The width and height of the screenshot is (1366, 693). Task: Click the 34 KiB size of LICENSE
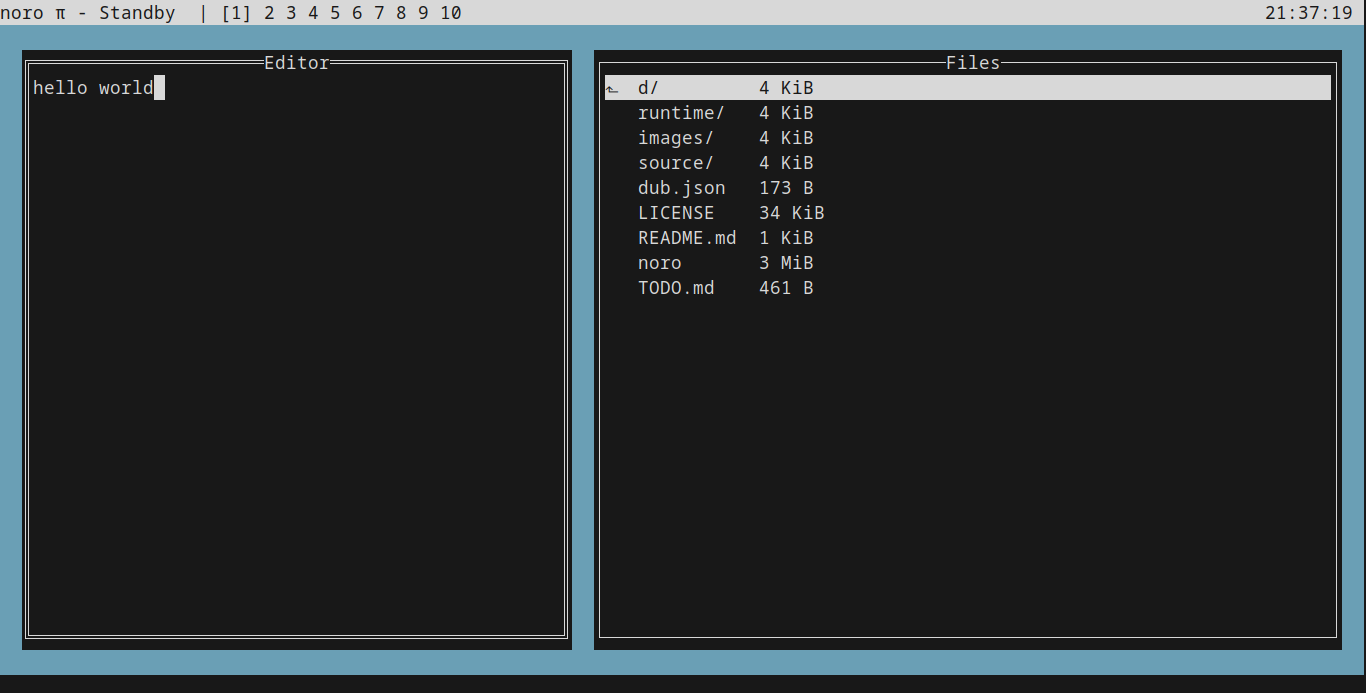[x=791, y=213]
